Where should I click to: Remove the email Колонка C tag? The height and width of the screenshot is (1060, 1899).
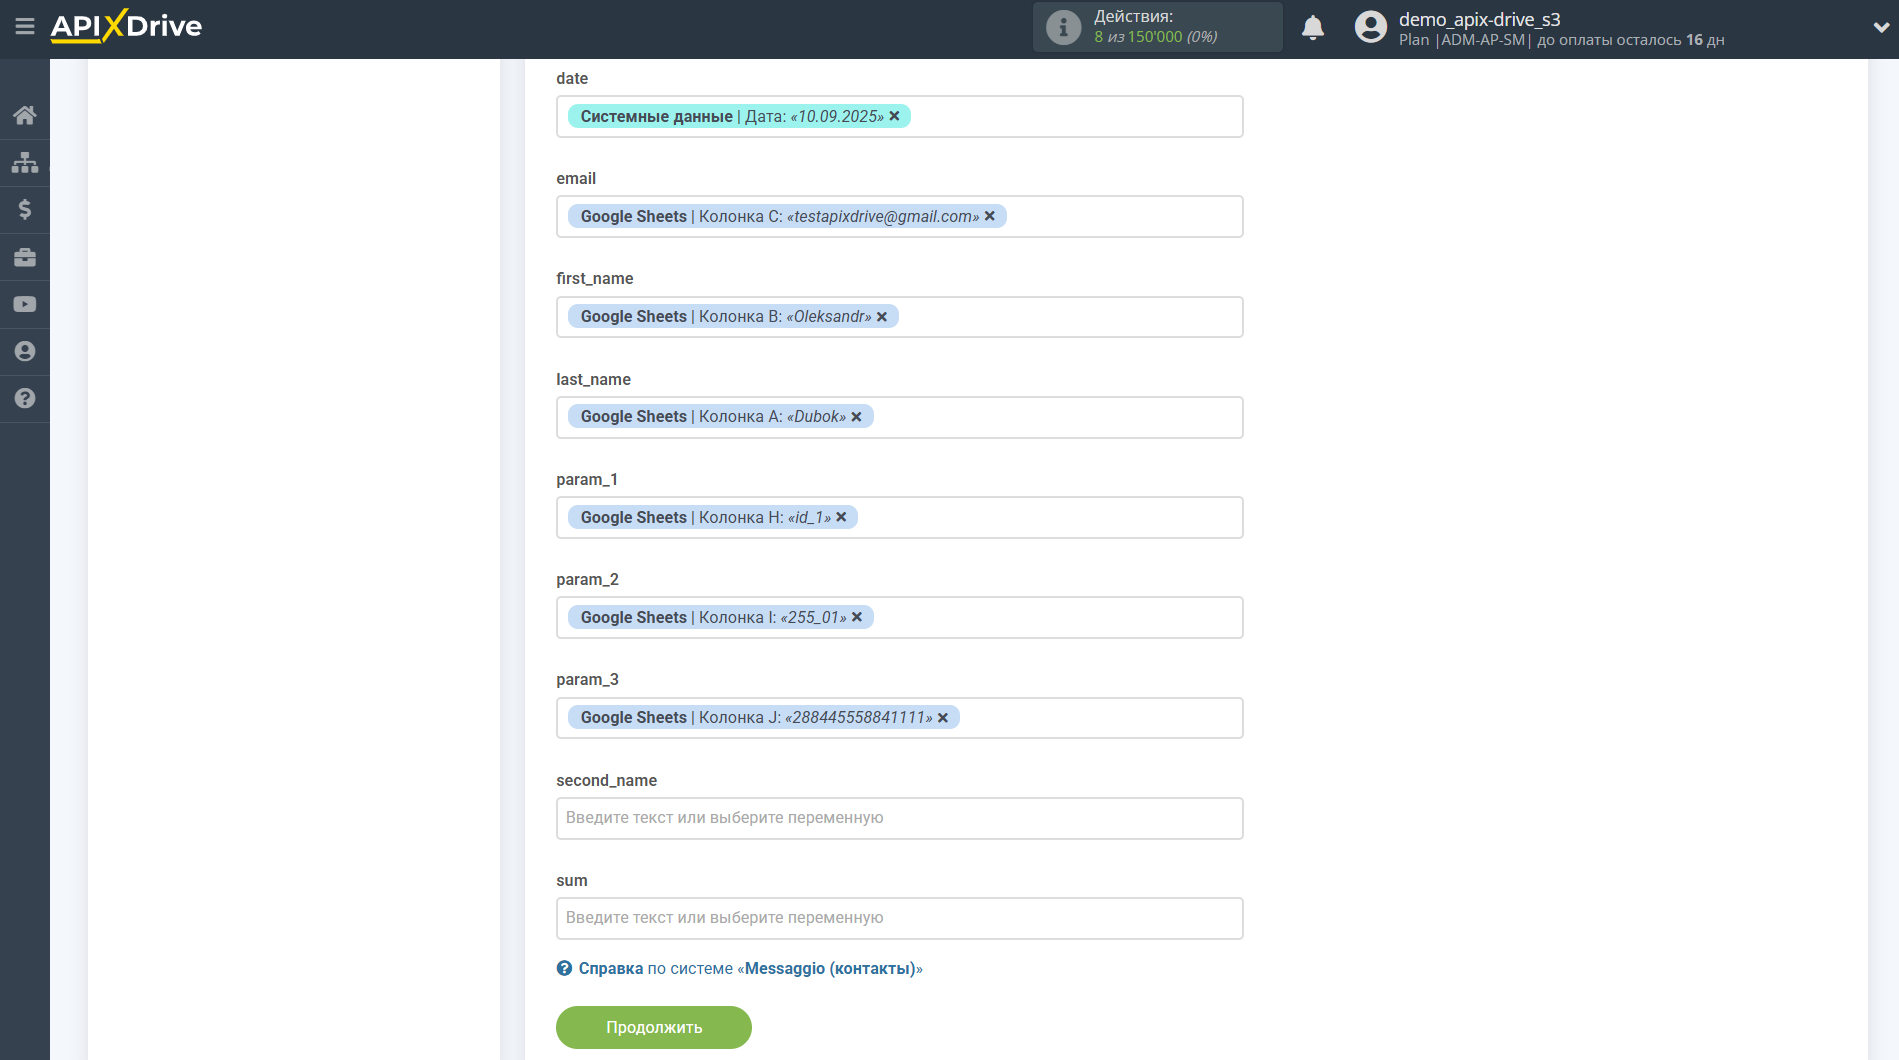click(990, 216)
